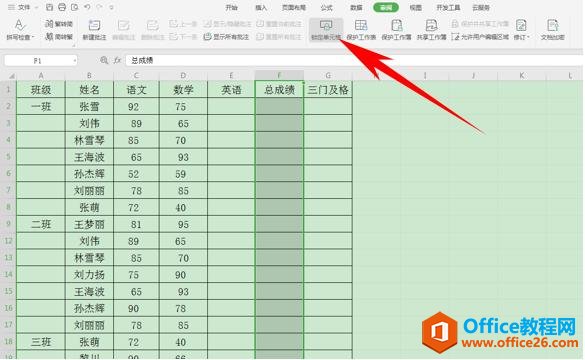Open 保护工作簿 protect workbook
Viewport: 585px width, 360px height.
pyautogui.click(x=396, y=30)
